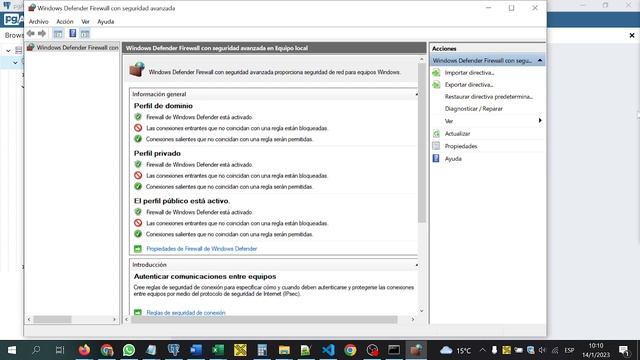Image resolution: width=640 pixels, height=360 pixels.
Task: Click the vertical scrollbar of the center pane
Action: pyautogui.click(x=422, y=143)
